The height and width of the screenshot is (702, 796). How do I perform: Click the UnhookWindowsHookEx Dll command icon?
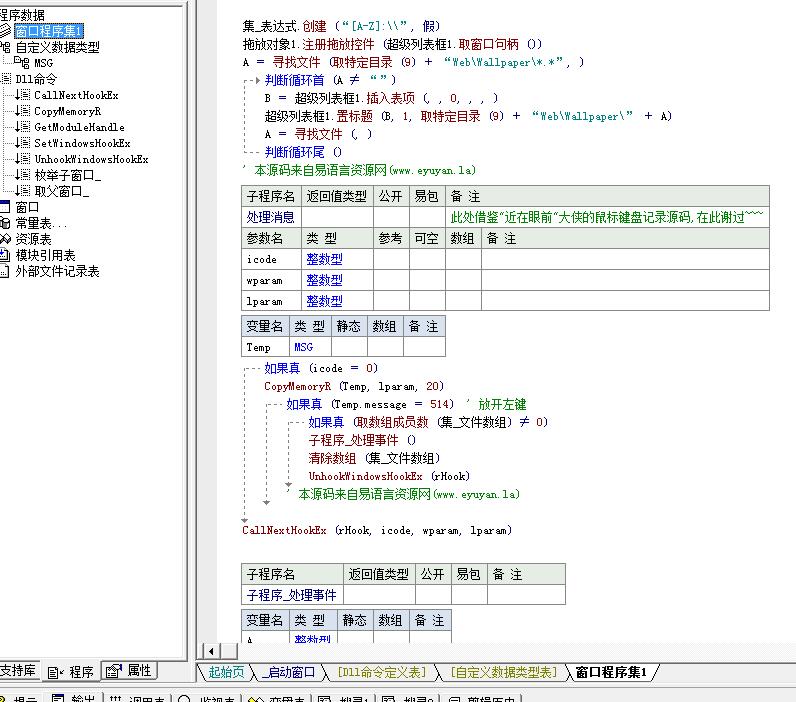click(23, 159)
